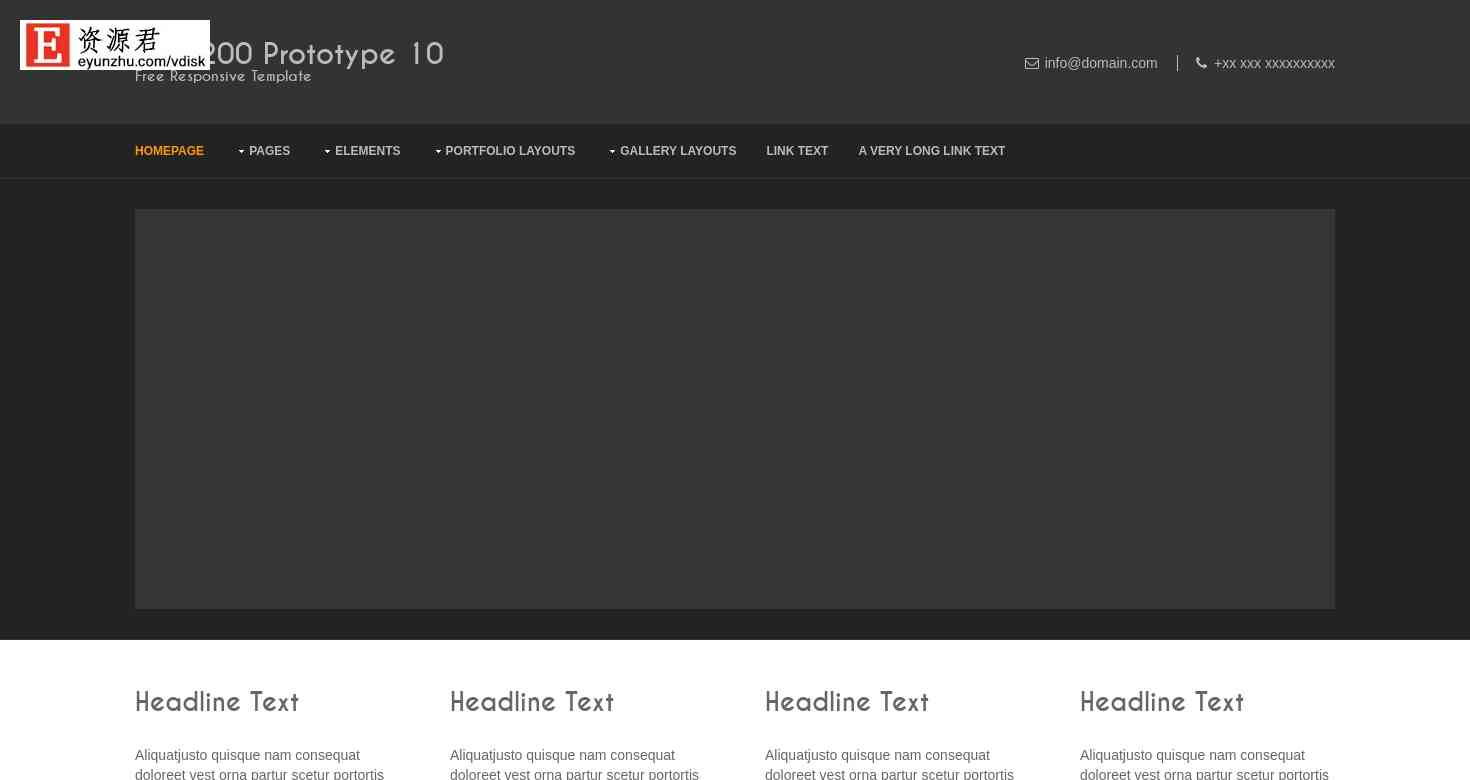Click the Prototype 10 site title
The image size is (1470, 780).
327,53
